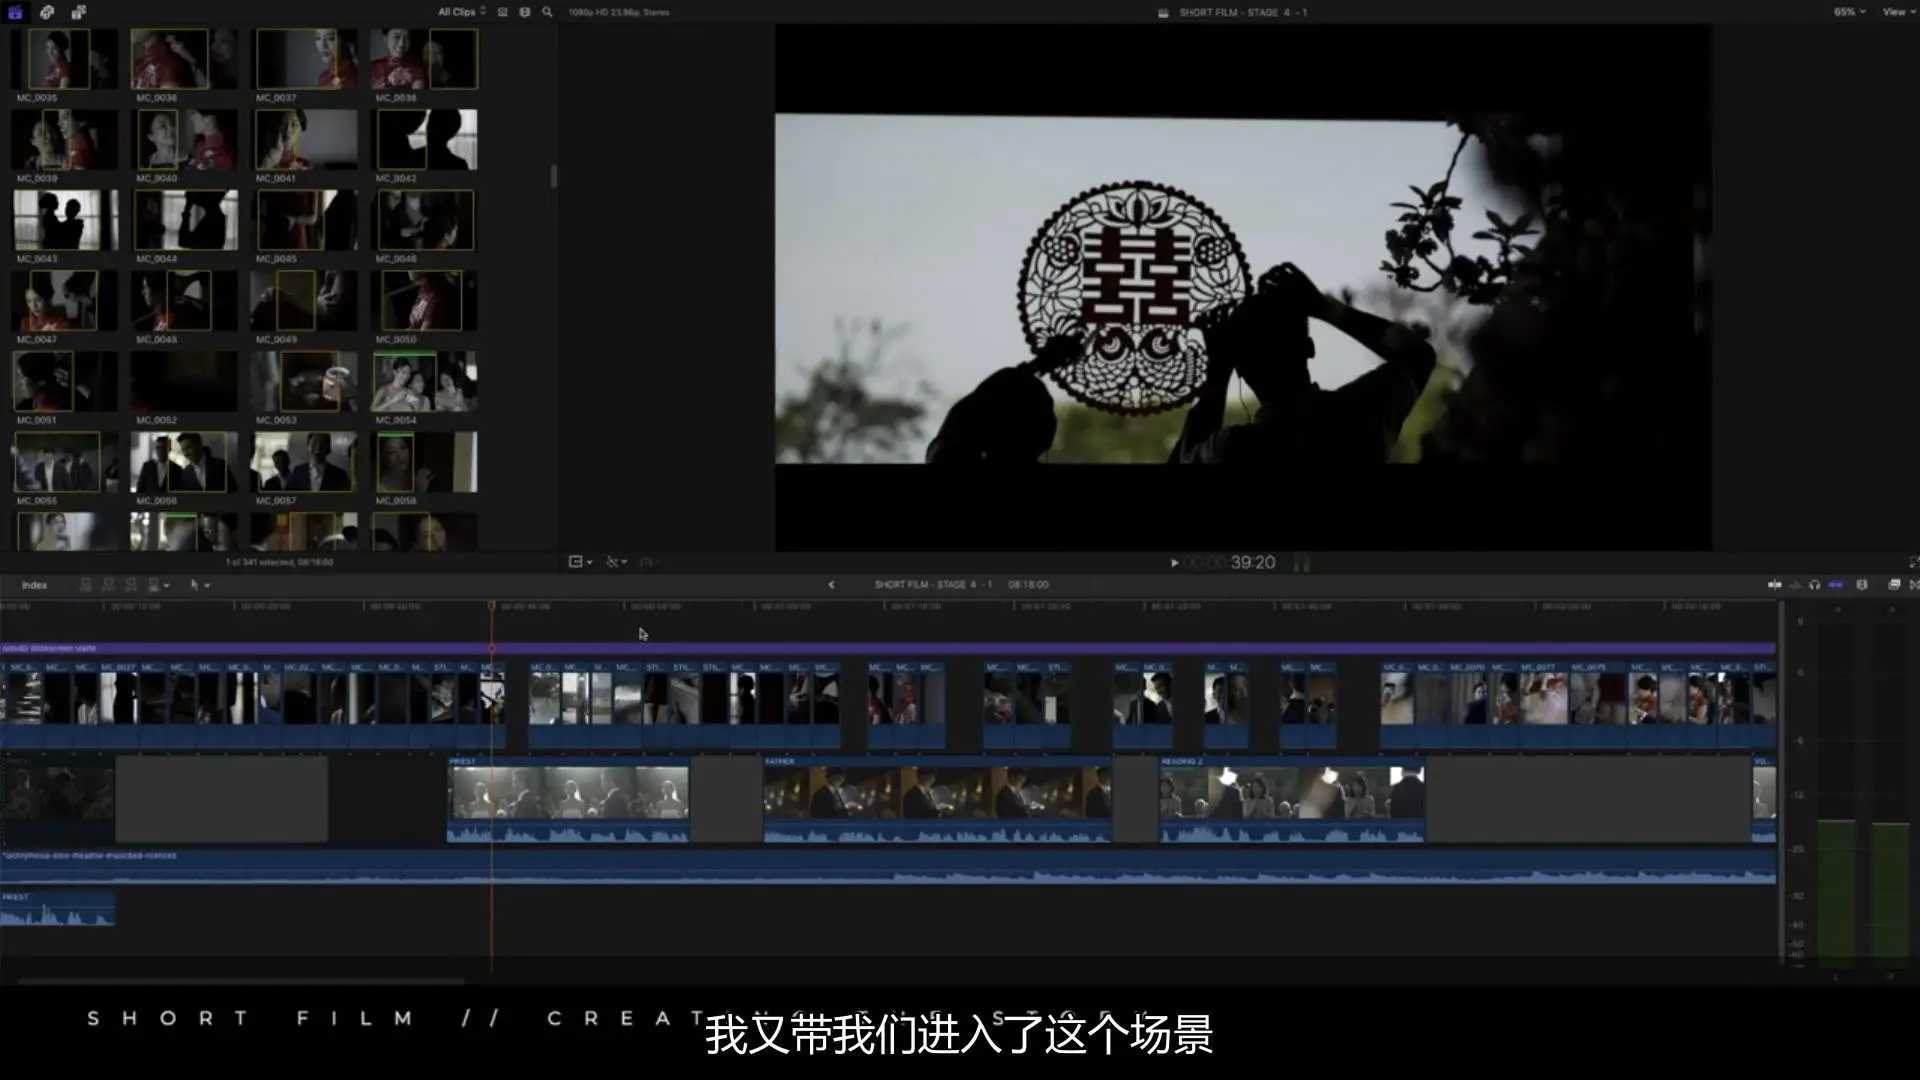Toggle audio skimming in timeline toolbar
The height and width of the screenshot is (1080, 1920).
tap(1795, 585)
